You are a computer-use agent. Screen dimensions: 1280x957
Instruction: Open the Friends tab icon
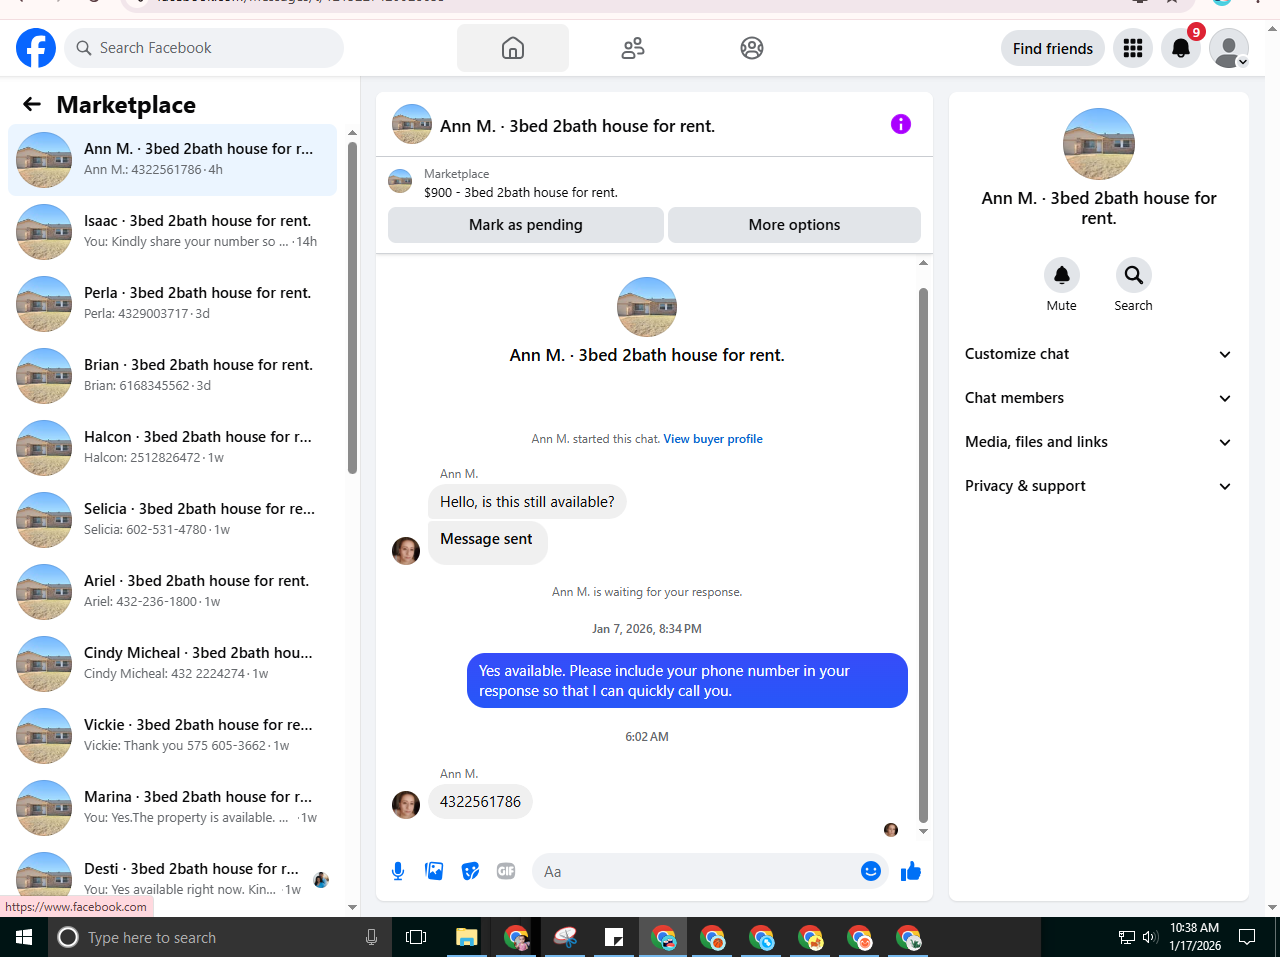coord(633,48)
